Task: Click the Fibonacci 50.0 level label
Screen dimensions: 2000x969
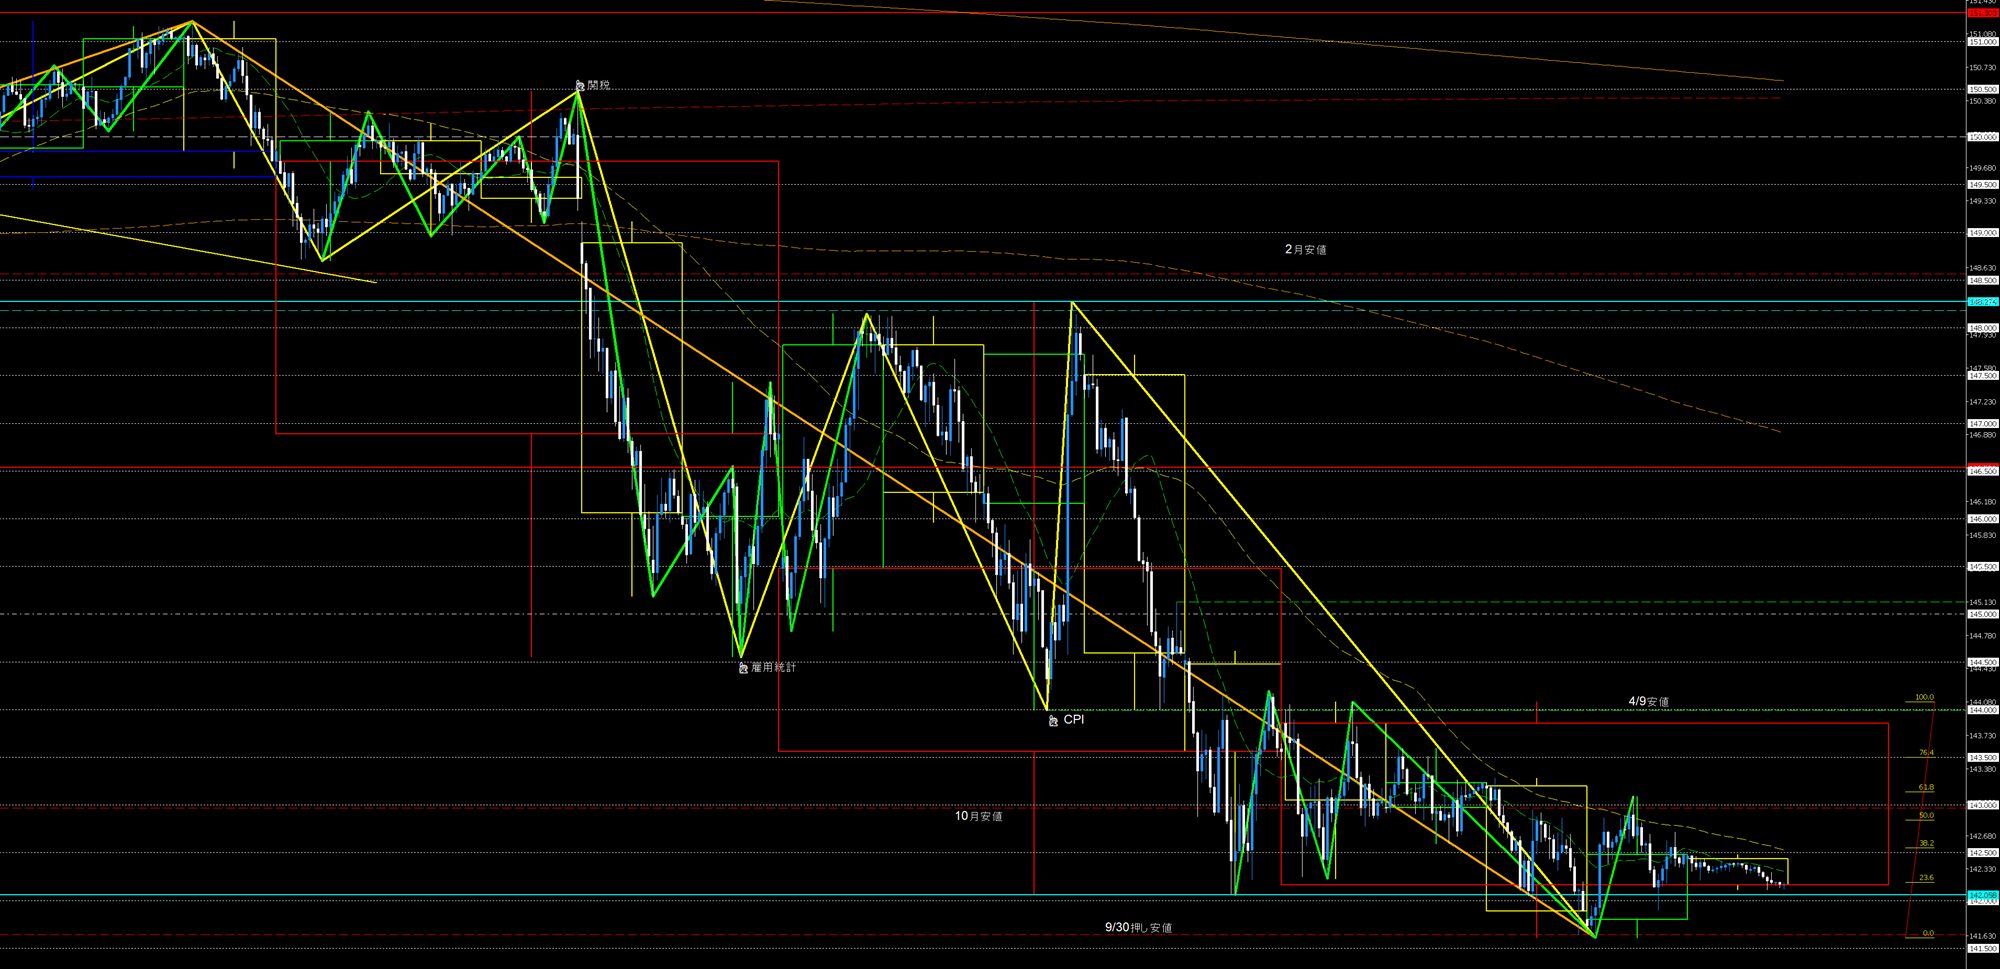Action: click(1926, 816)
